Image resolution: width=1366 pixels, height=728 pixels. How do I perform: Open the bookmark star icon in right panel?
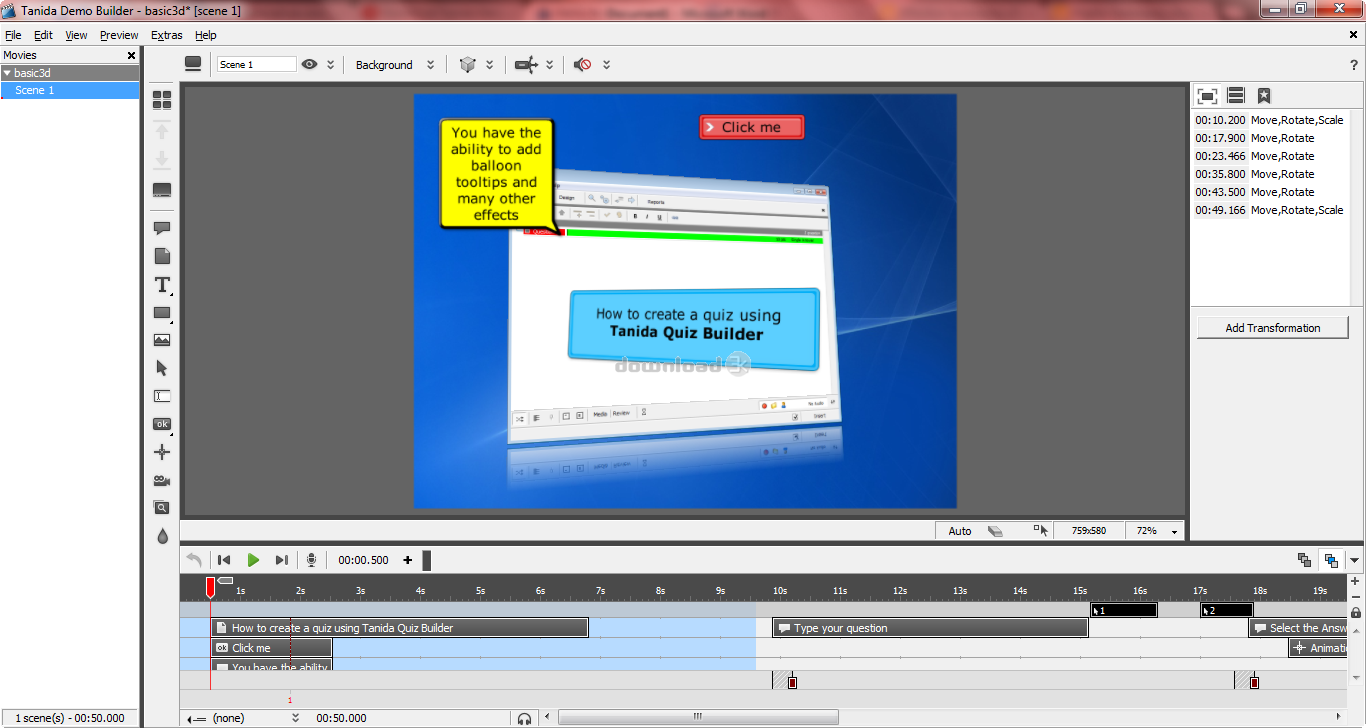point(1264,96)
